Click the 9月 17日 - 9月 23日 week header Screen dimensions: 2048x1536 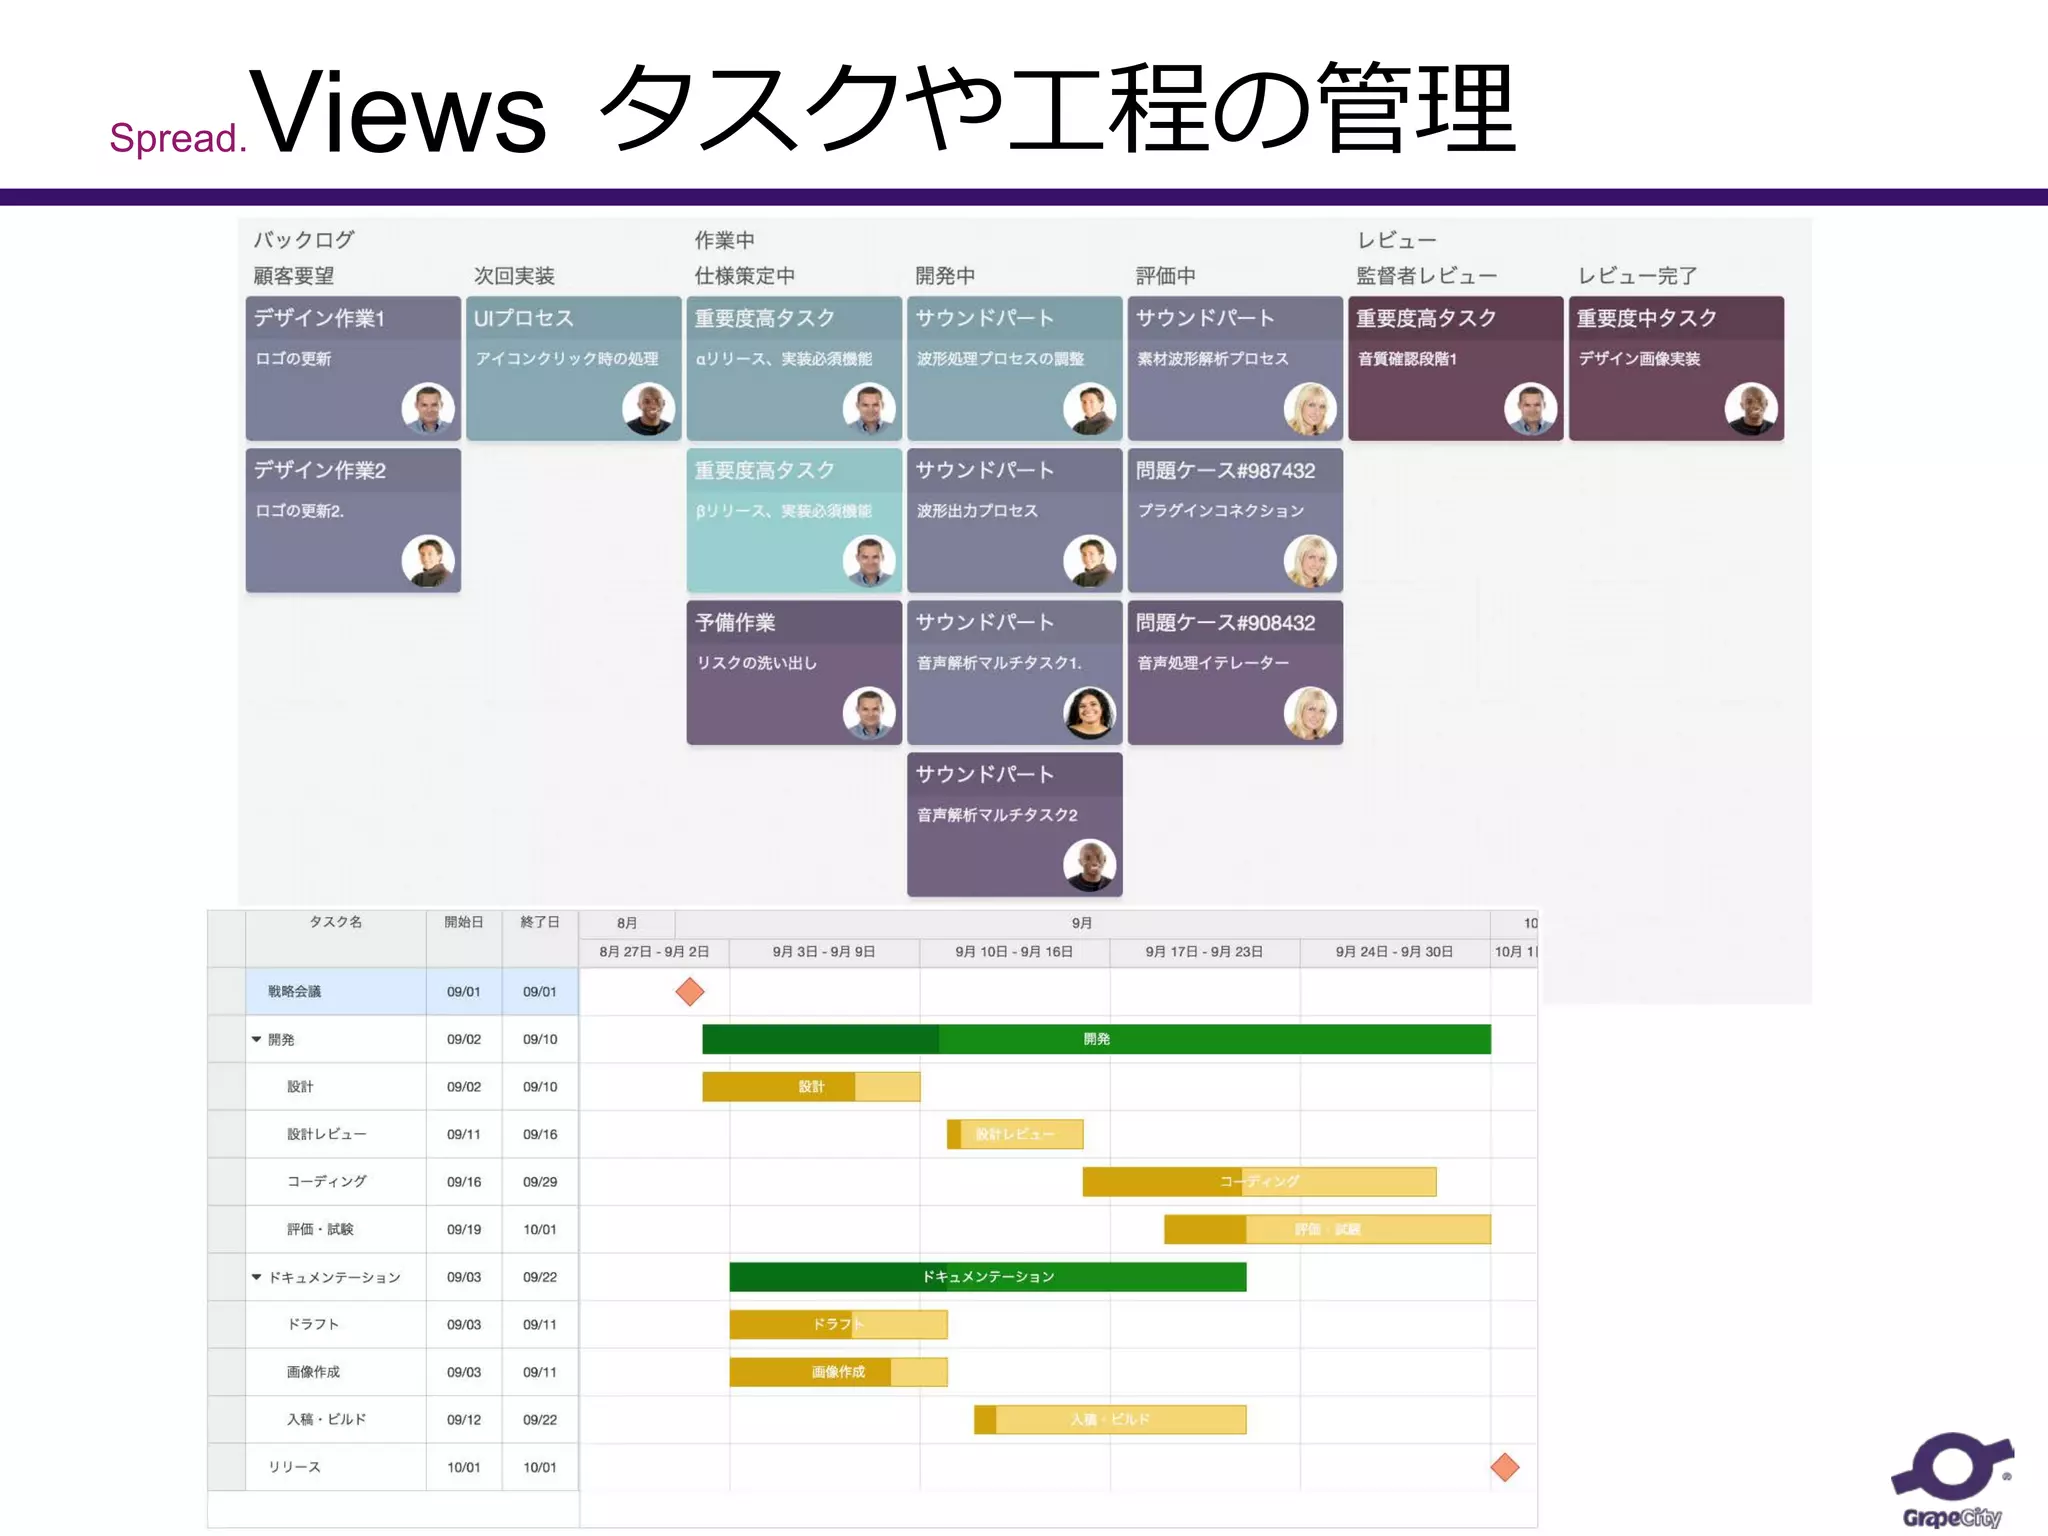tap(1204, 952)
